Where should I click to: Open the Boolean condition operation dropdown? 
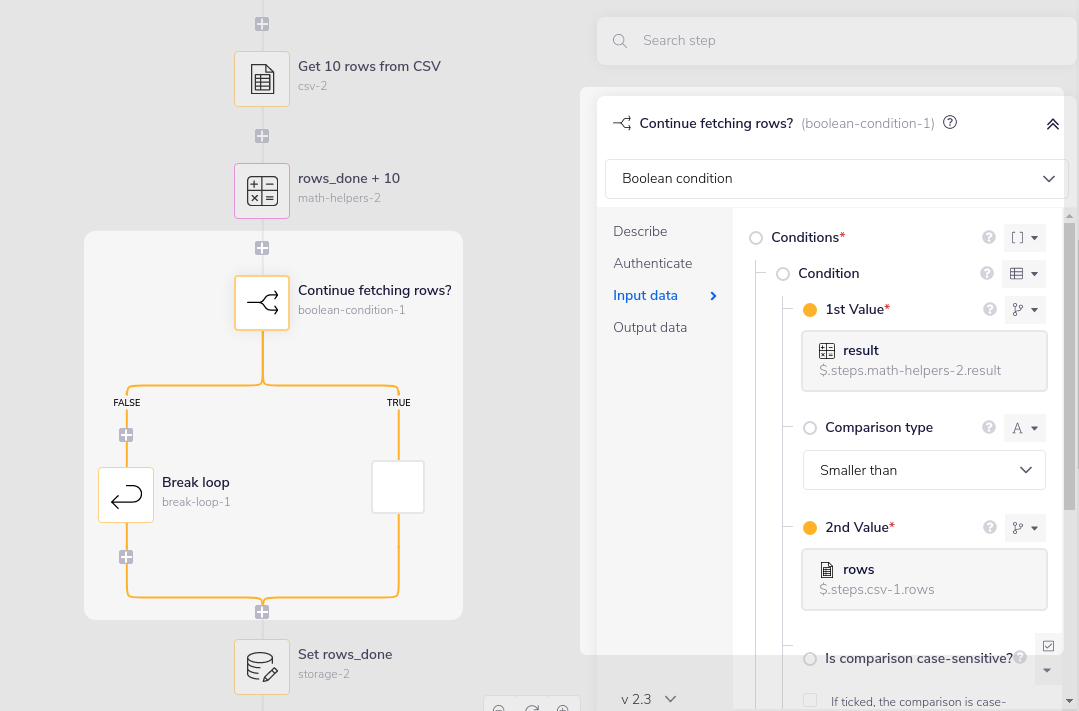click(836, 179)
